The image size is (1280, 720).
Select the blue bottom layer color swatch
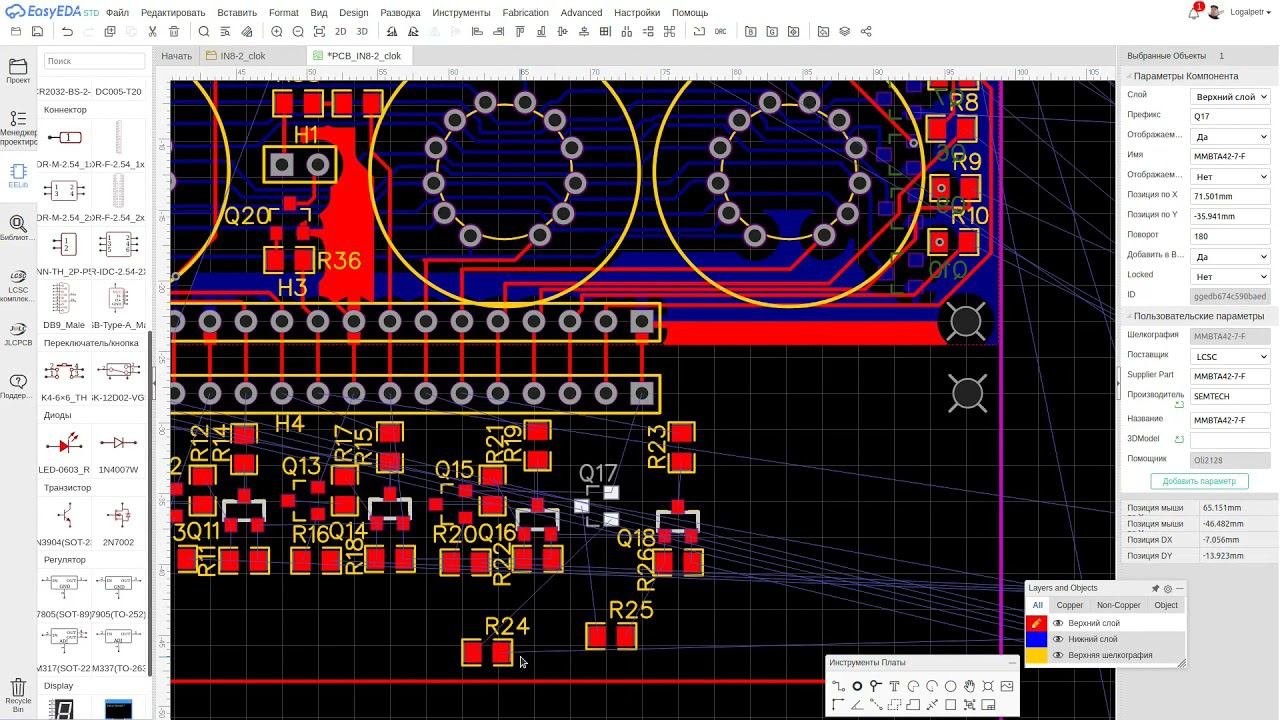coord(1037,639)
